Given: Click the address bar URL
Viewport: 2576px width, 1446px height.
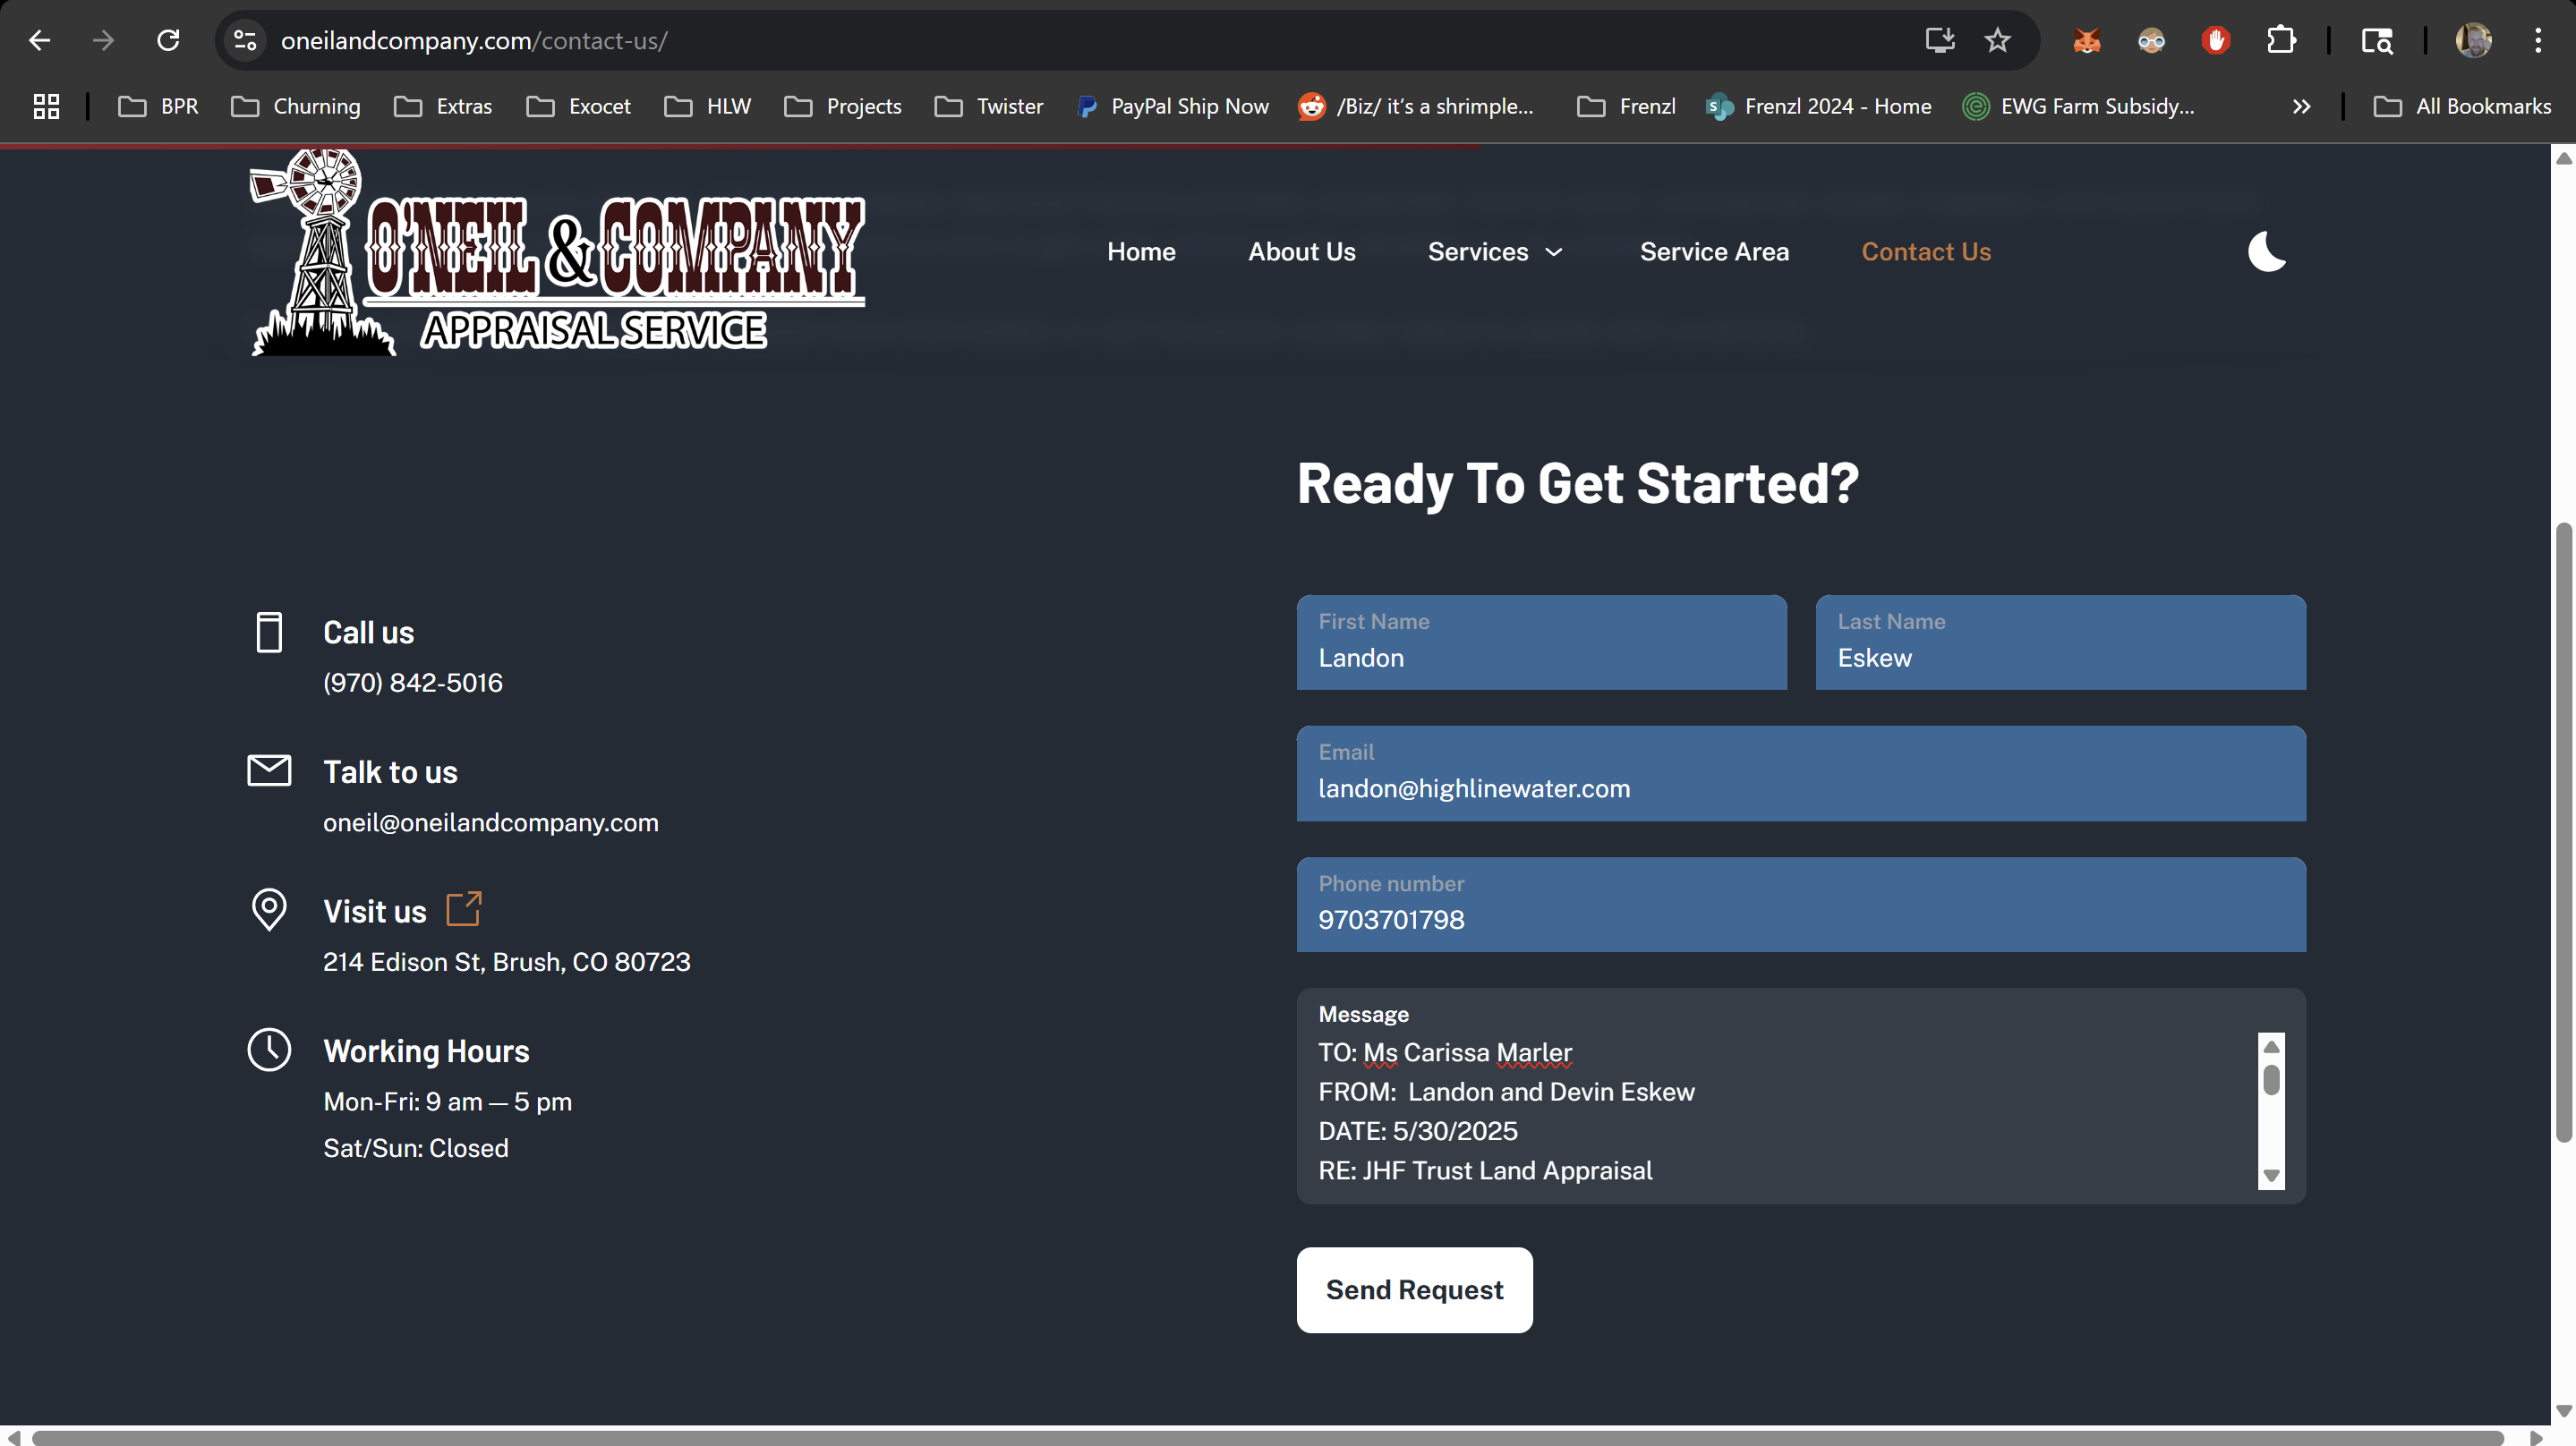Looking at the screenshot, I should tap(474, 40).
